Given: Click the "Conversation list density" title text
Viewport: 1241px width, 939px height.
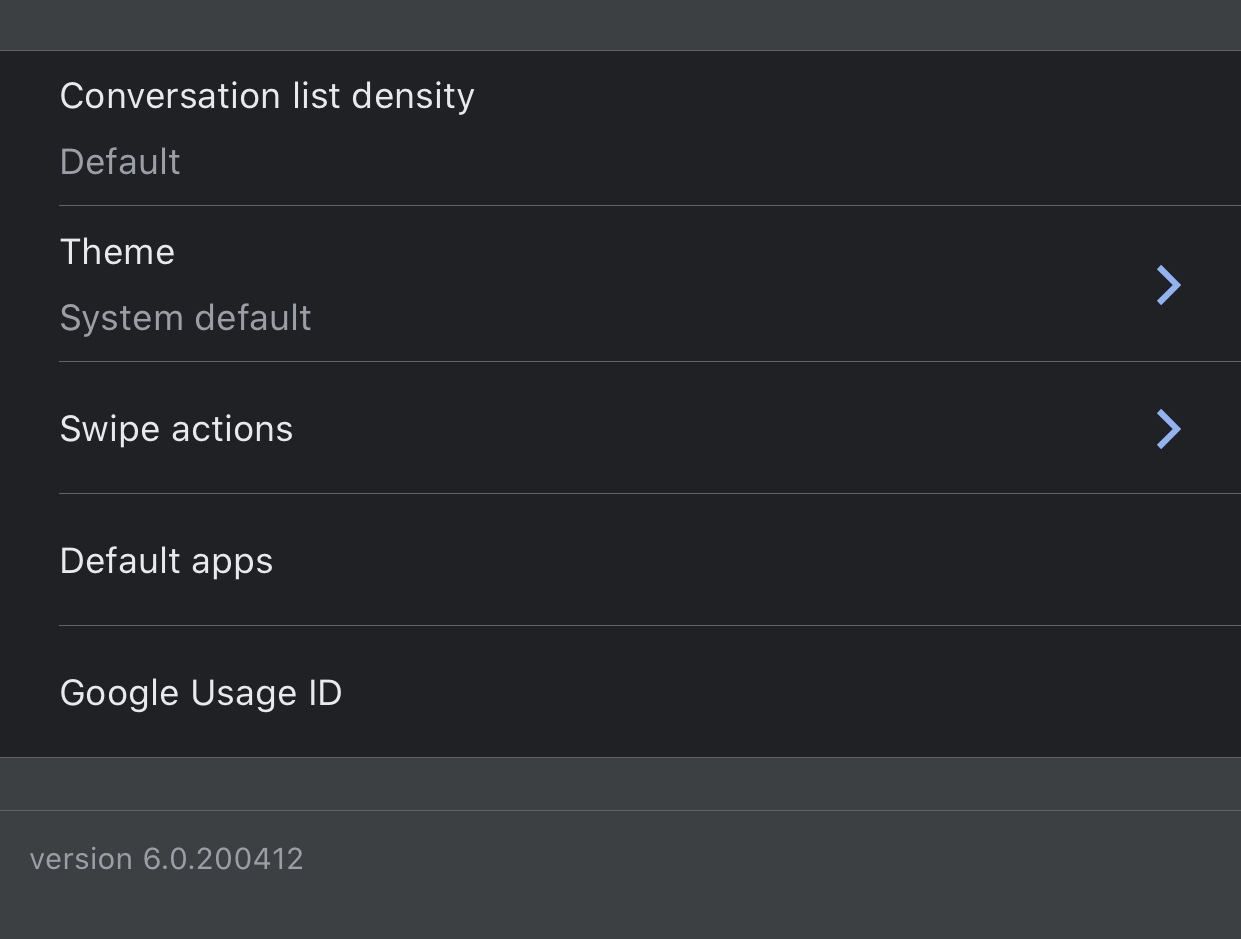Looking at the screenshot, I should [267, 96].
